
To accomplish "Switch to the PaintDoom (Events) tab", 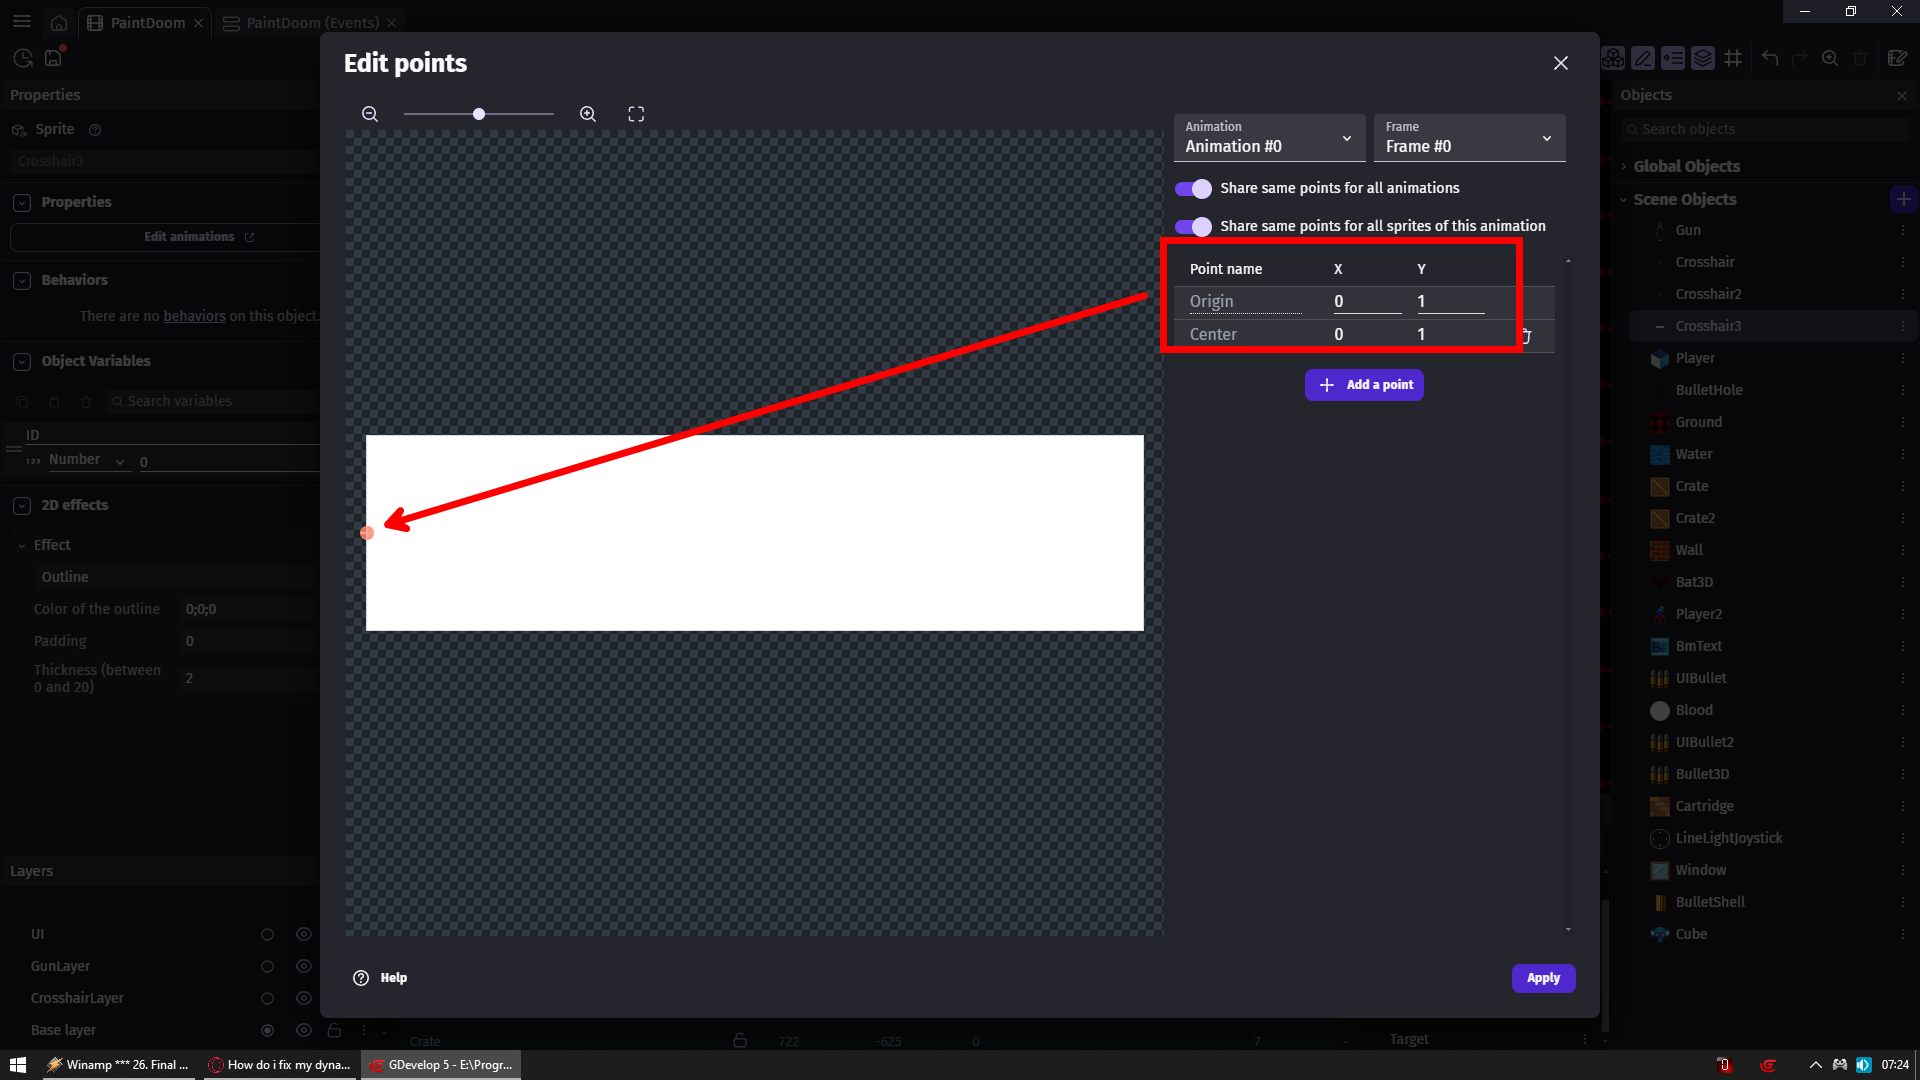I will coord(312,23).
